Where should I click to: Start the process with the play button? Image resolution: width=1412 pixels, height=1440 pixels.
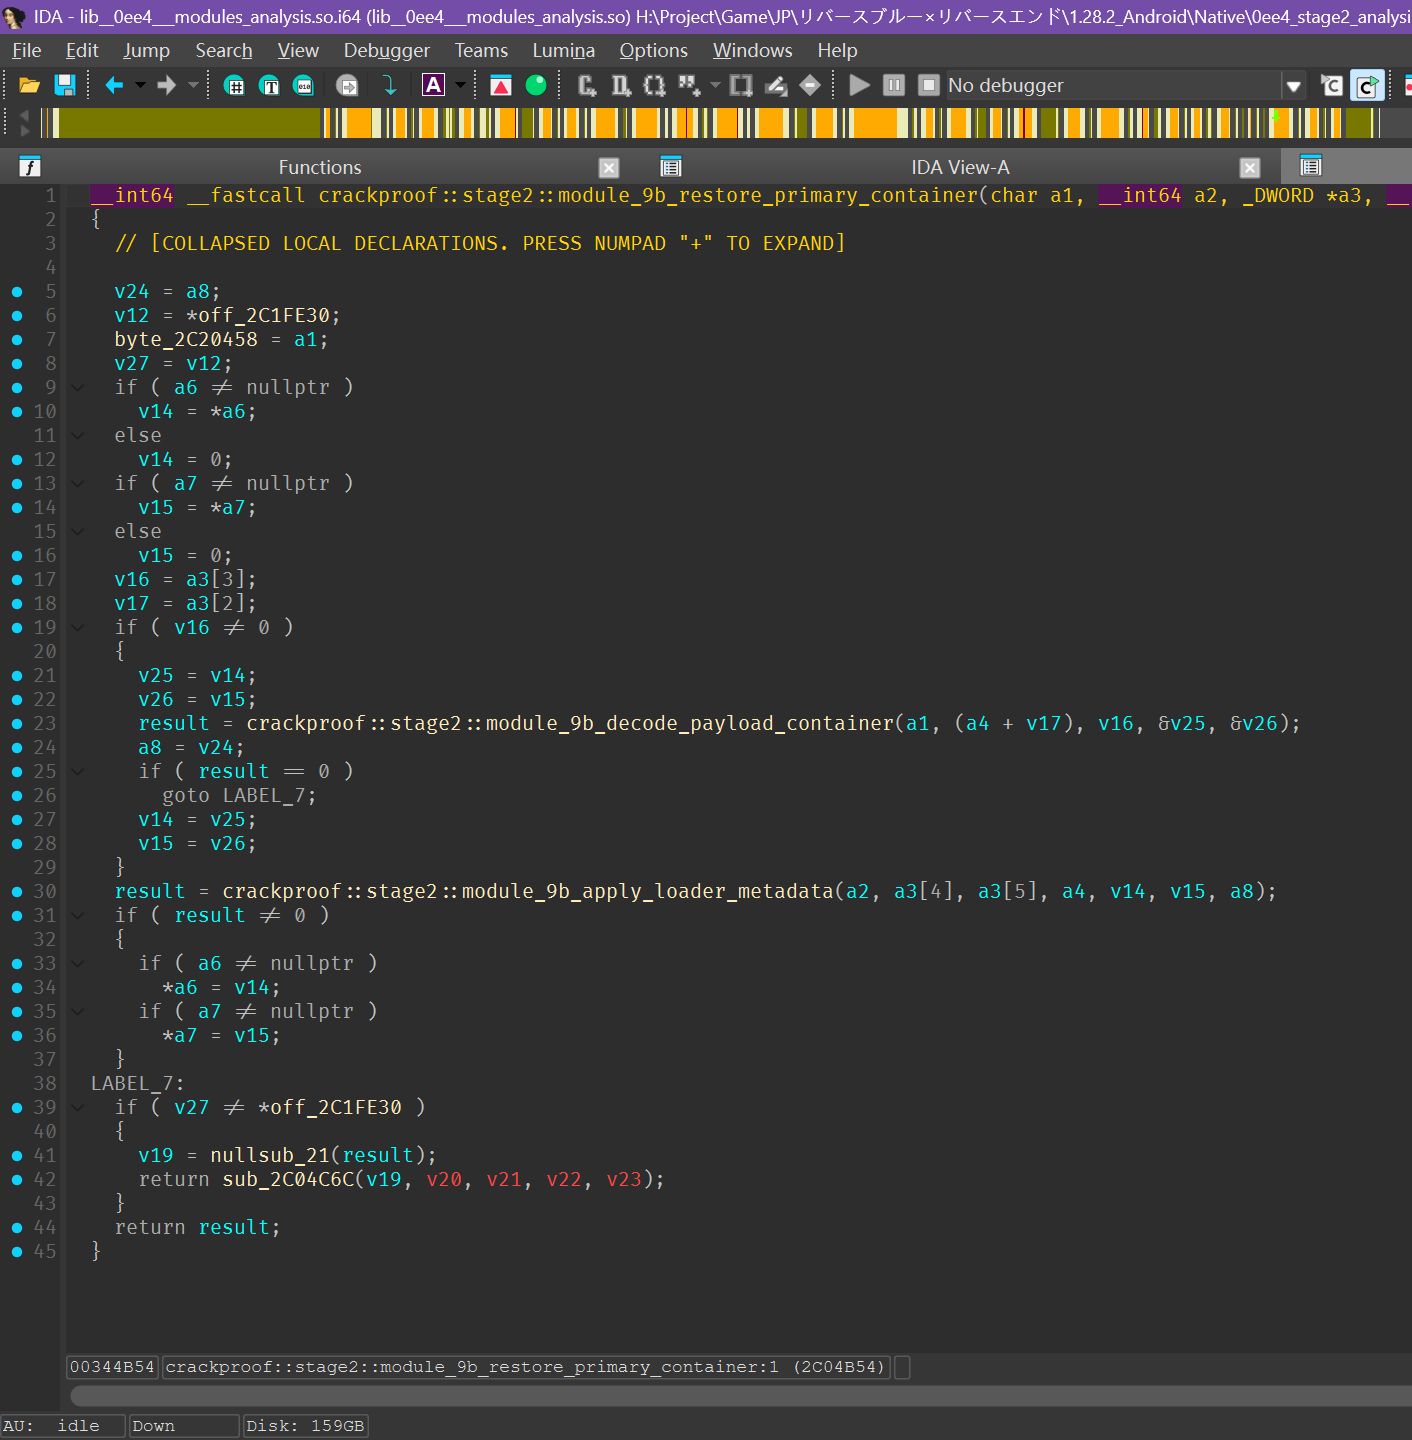tap(859, 86)
